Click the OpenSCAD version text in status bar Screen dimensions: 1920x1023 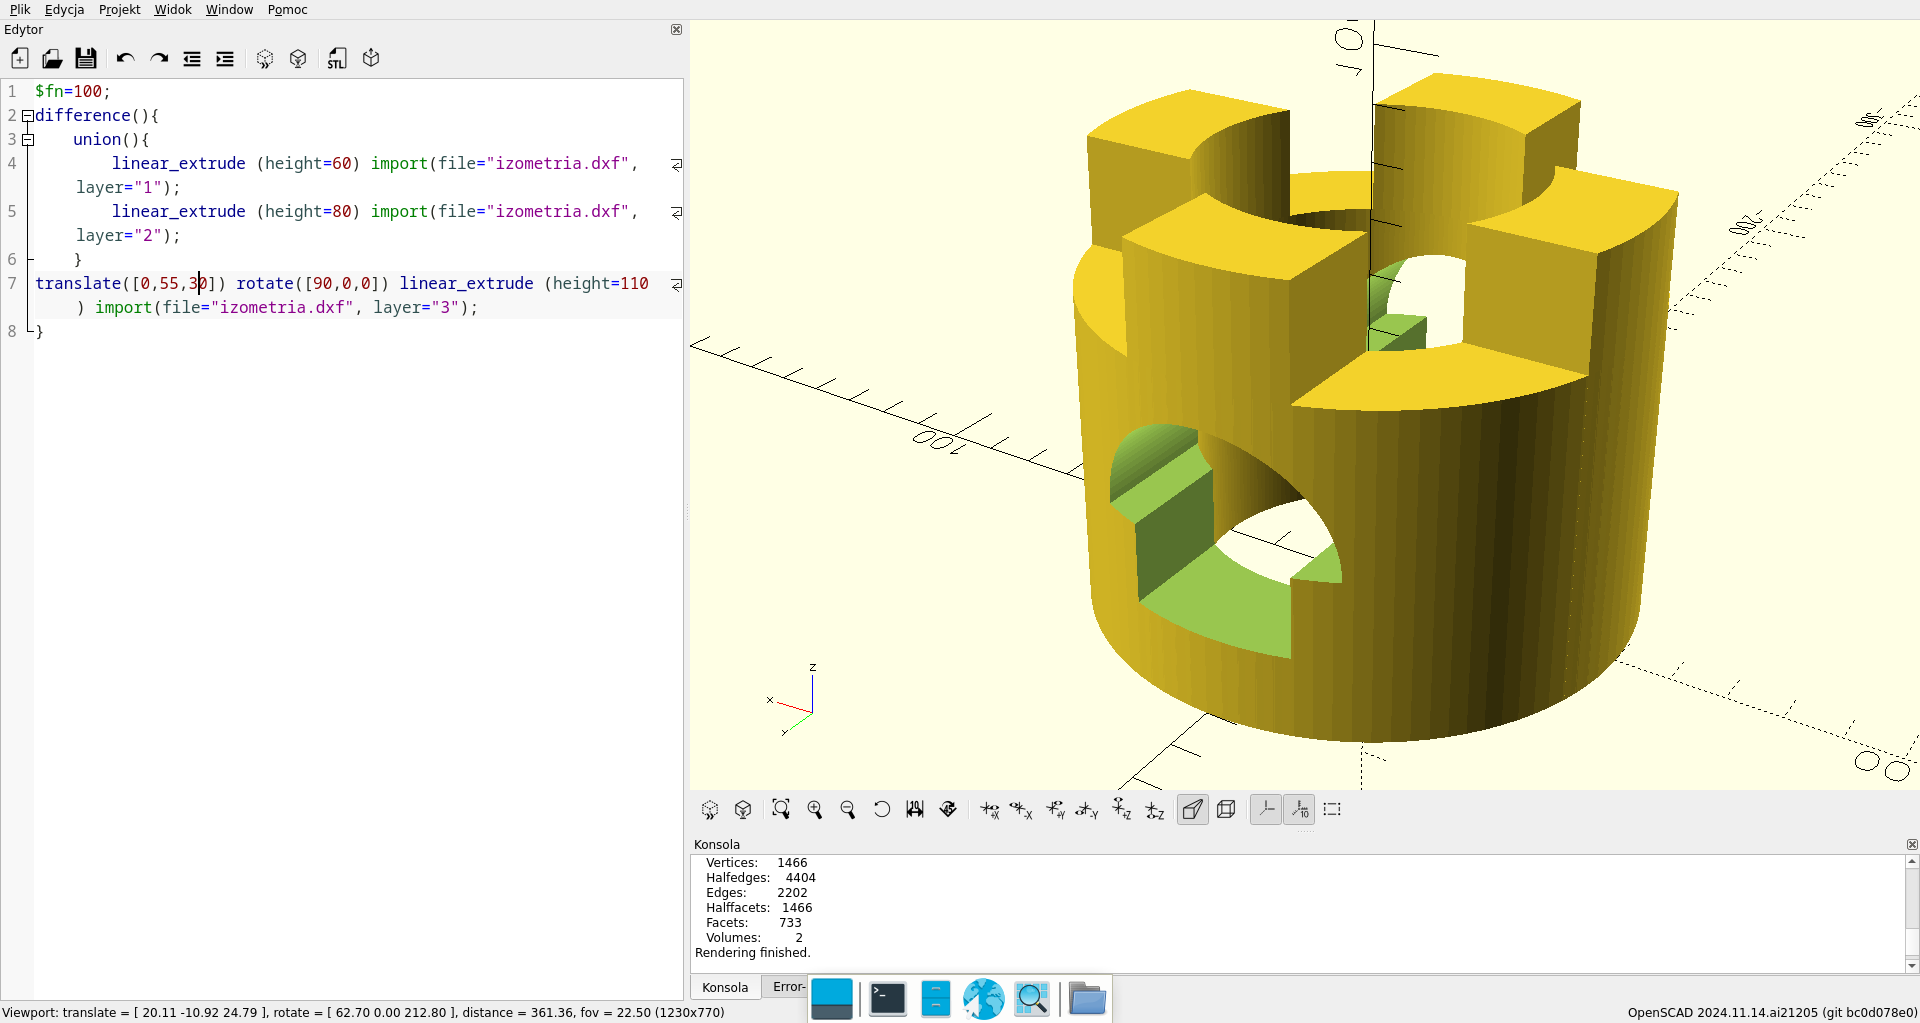click(x=1772, y=1013)
